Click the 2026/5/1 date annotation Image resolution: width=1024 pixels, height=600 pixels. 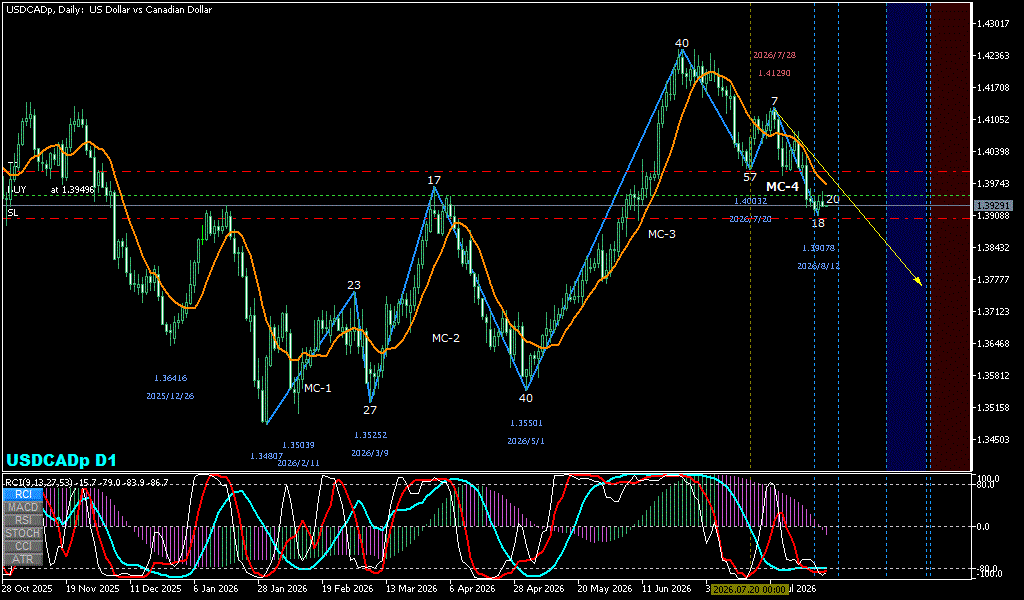click(526, 441)
